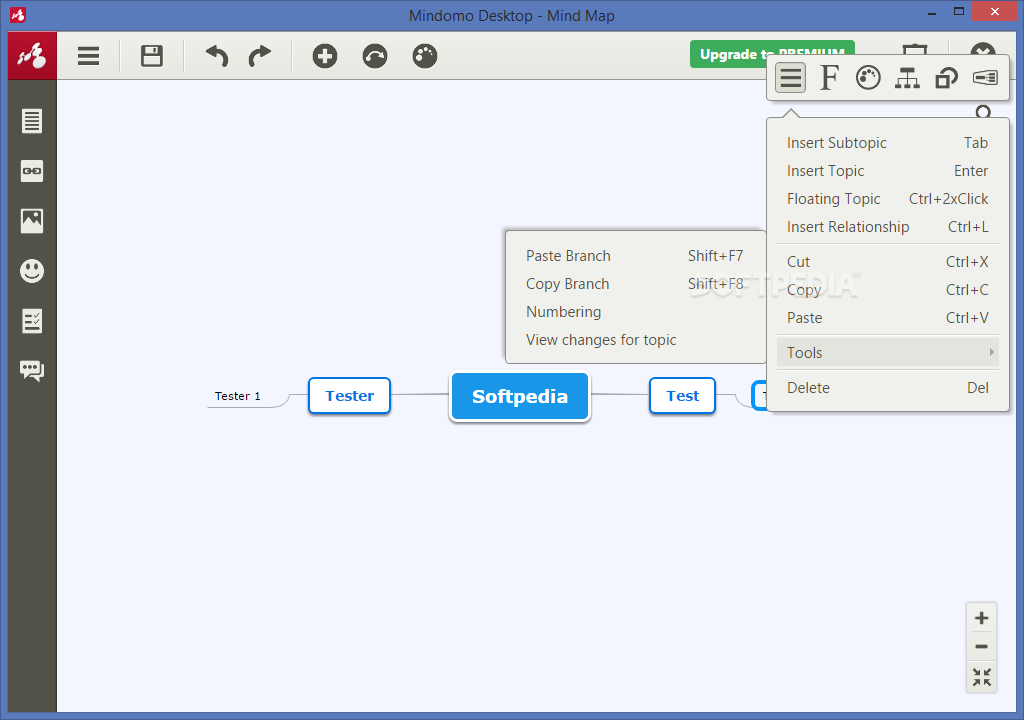Open color palette in floating toolbar

(x=868, y=78)
